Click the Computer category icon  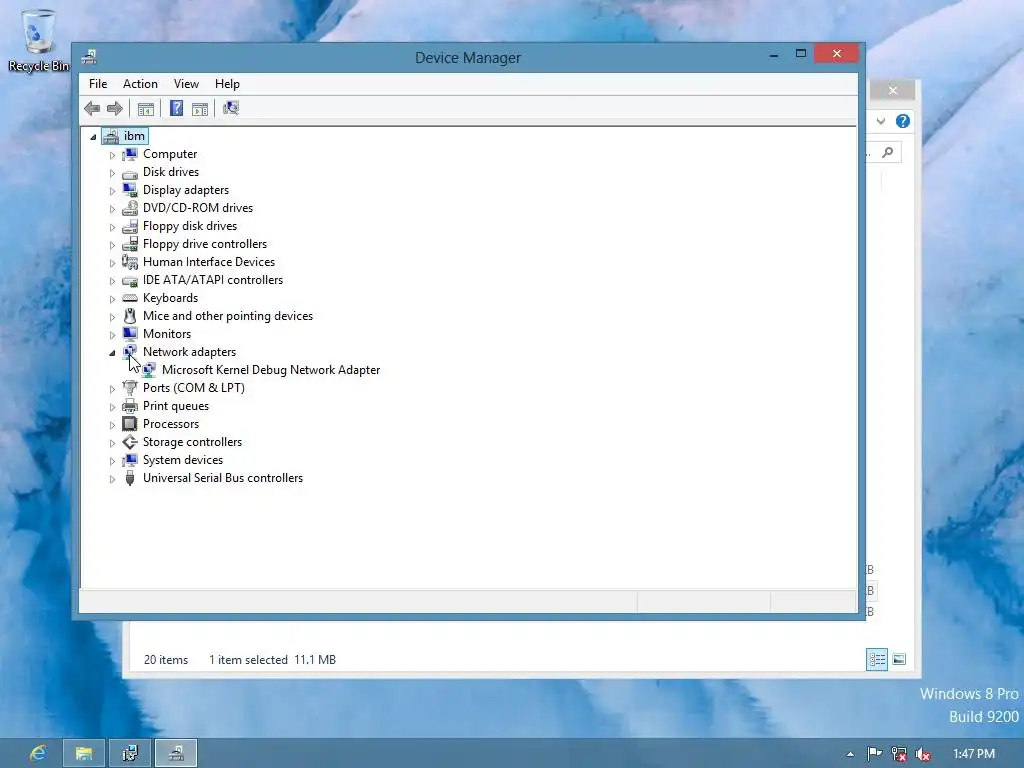point(130,154)
